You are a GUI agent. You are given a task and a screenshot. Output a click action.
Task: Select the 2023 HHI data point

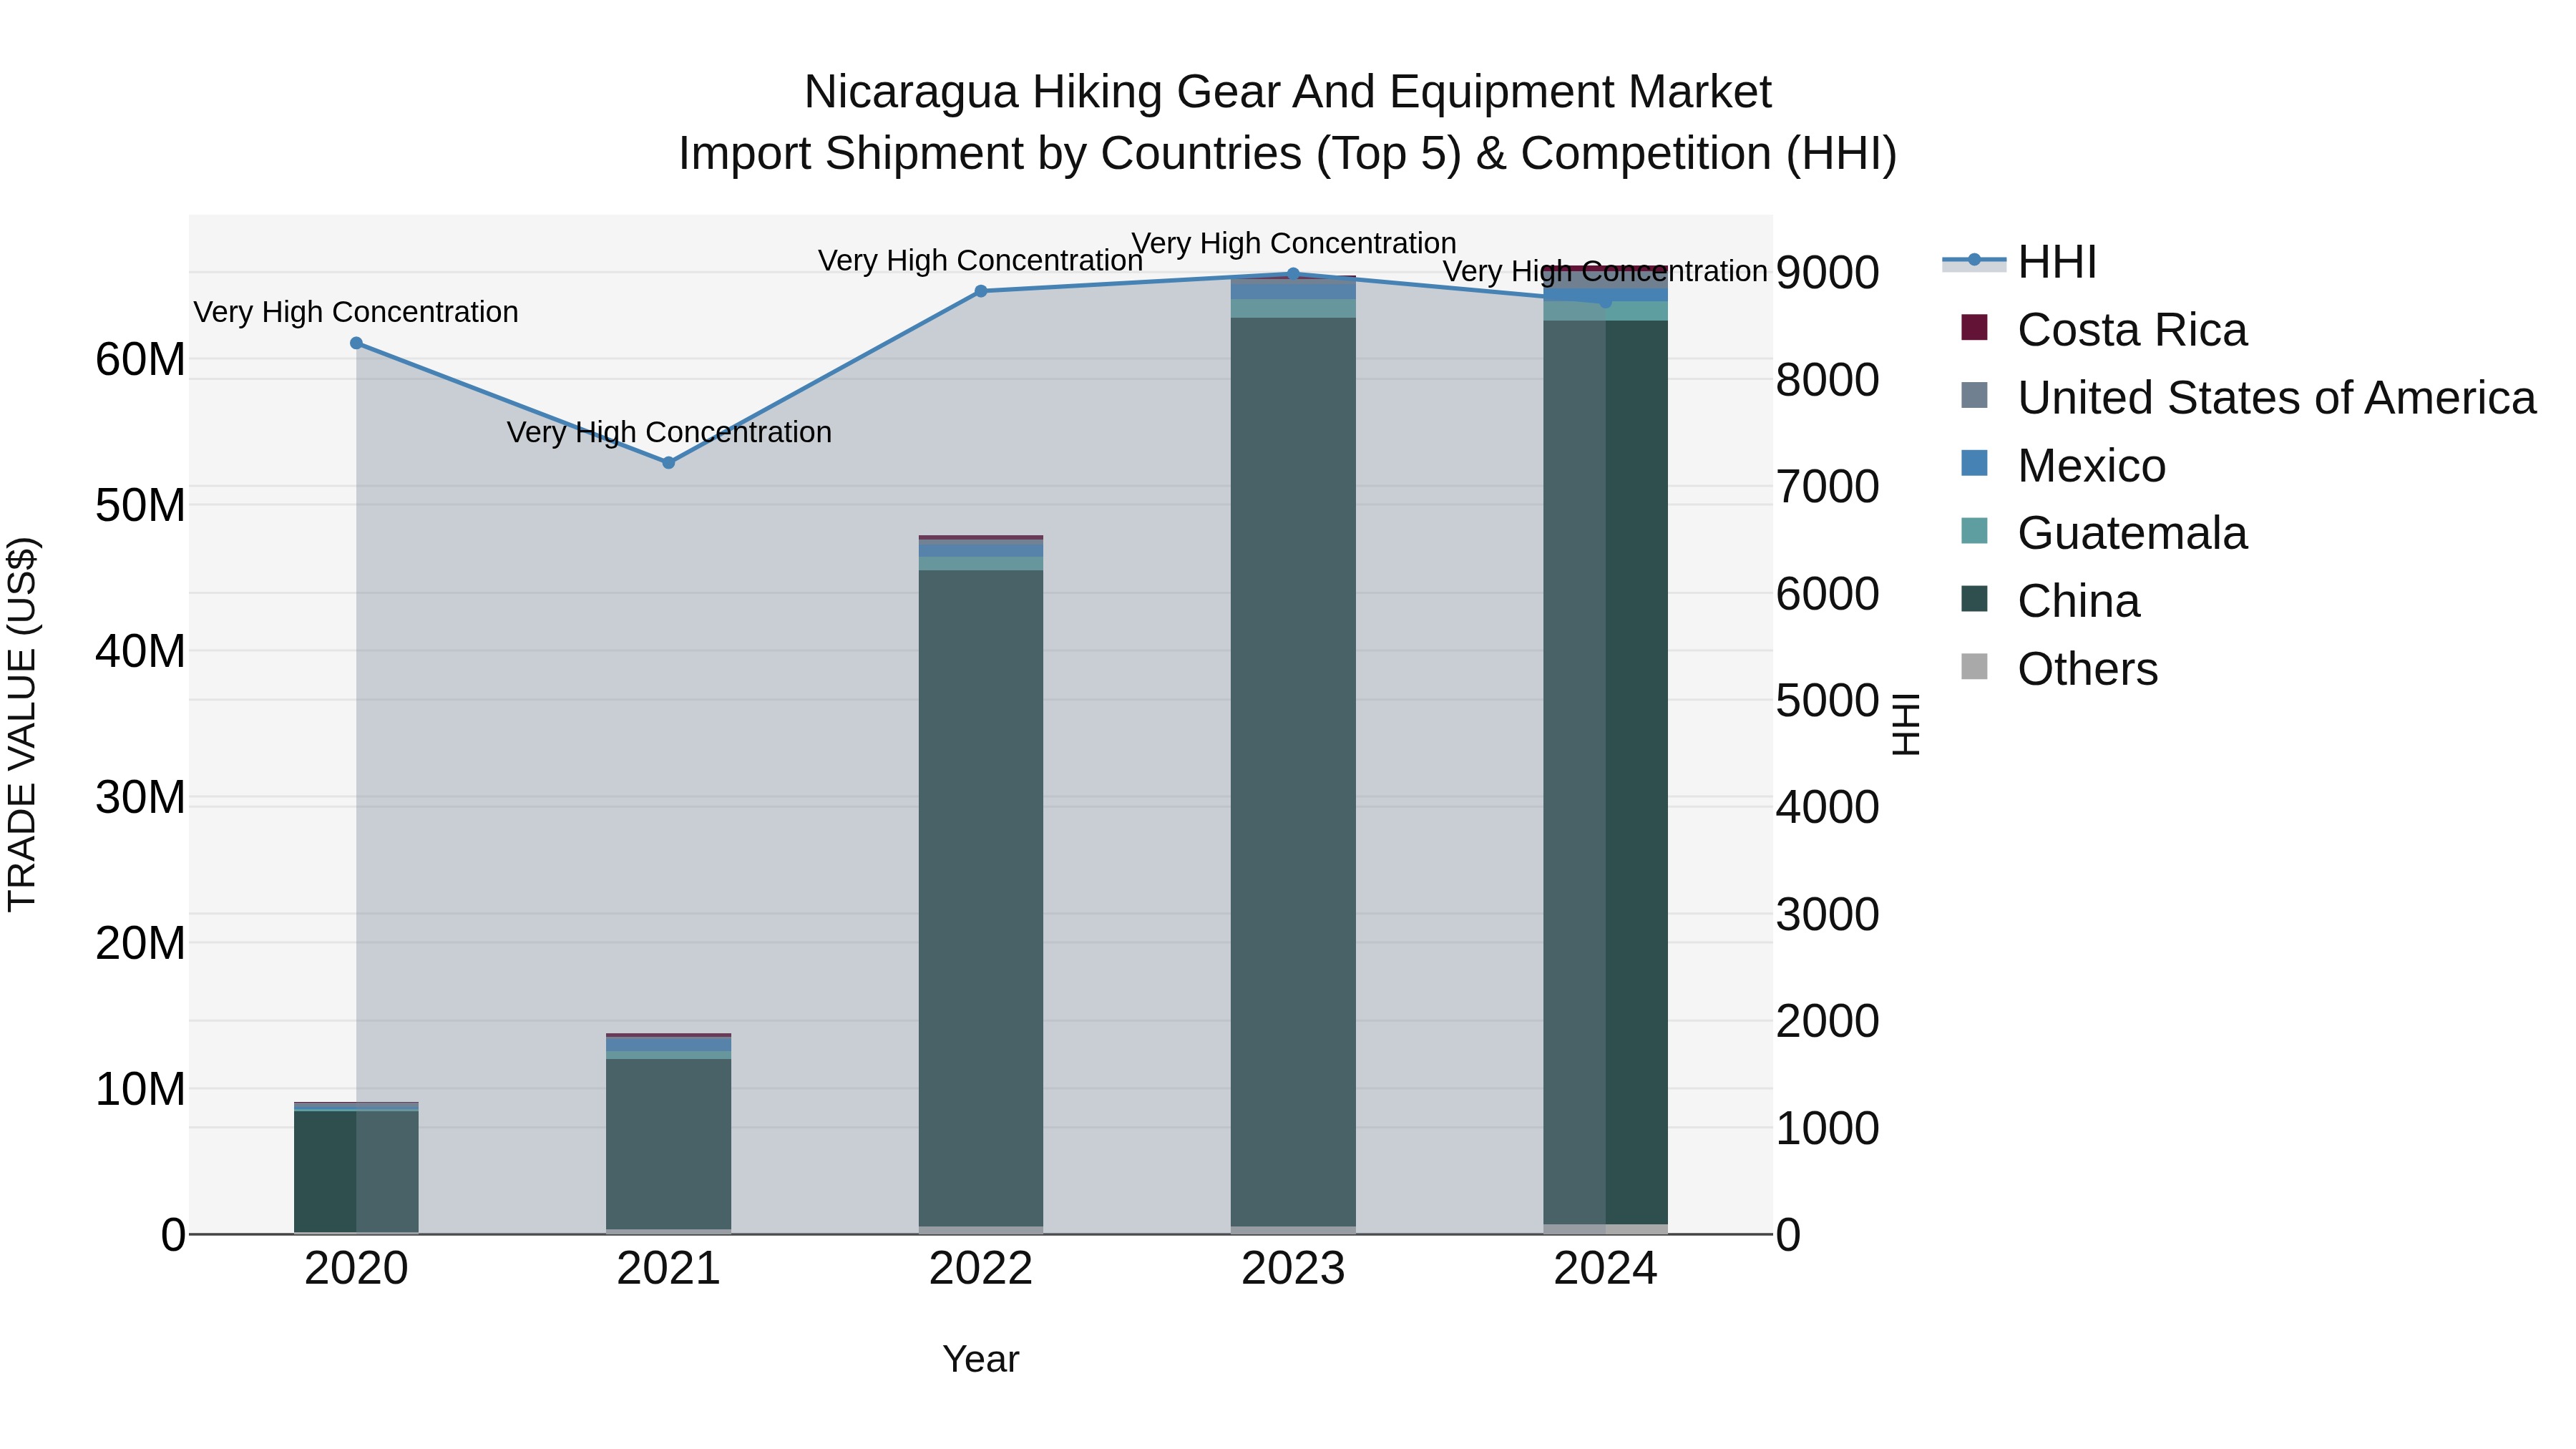(x=1293, y=274)
